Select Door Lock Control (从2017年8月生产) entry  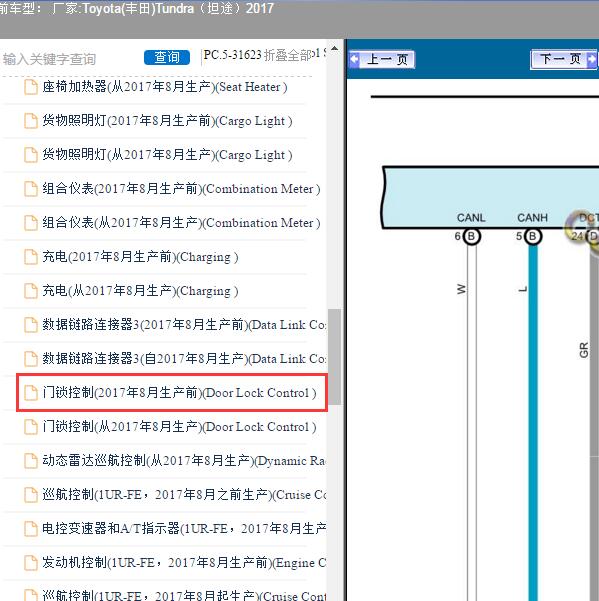(179, 427)
